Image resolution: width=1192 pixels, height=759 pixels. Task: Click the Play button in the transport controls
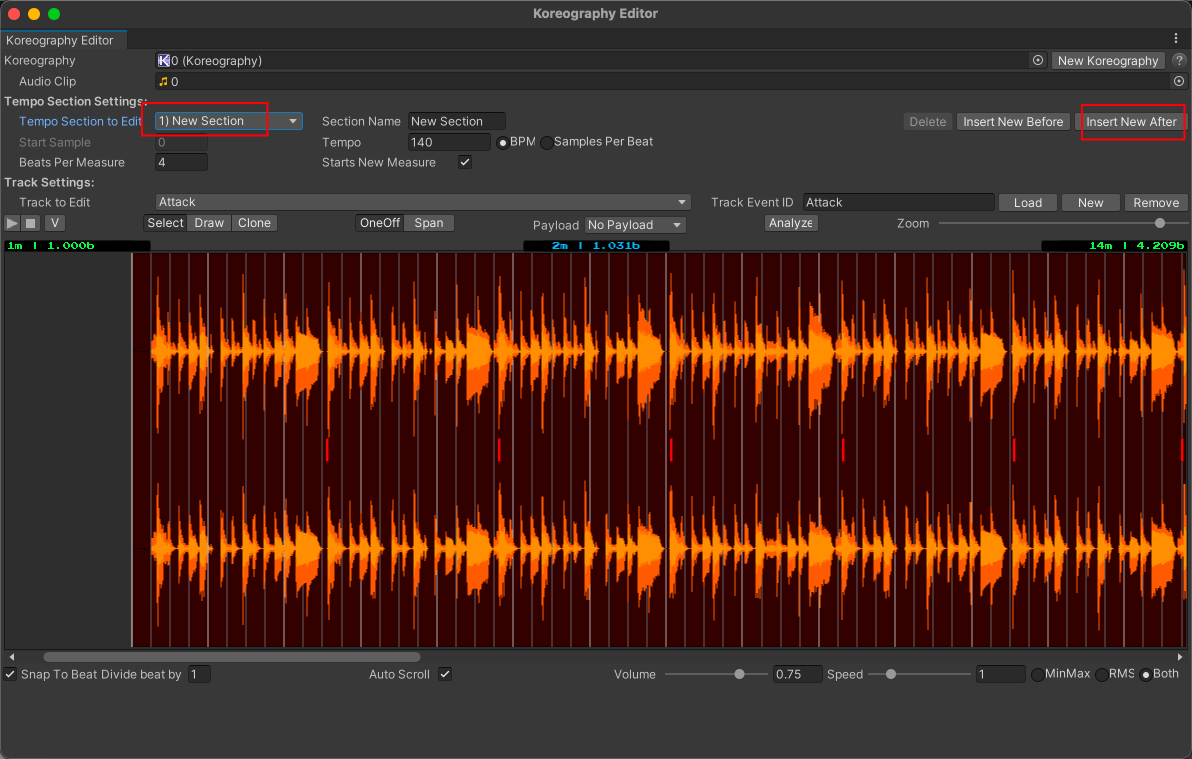(x=12, y=223)
